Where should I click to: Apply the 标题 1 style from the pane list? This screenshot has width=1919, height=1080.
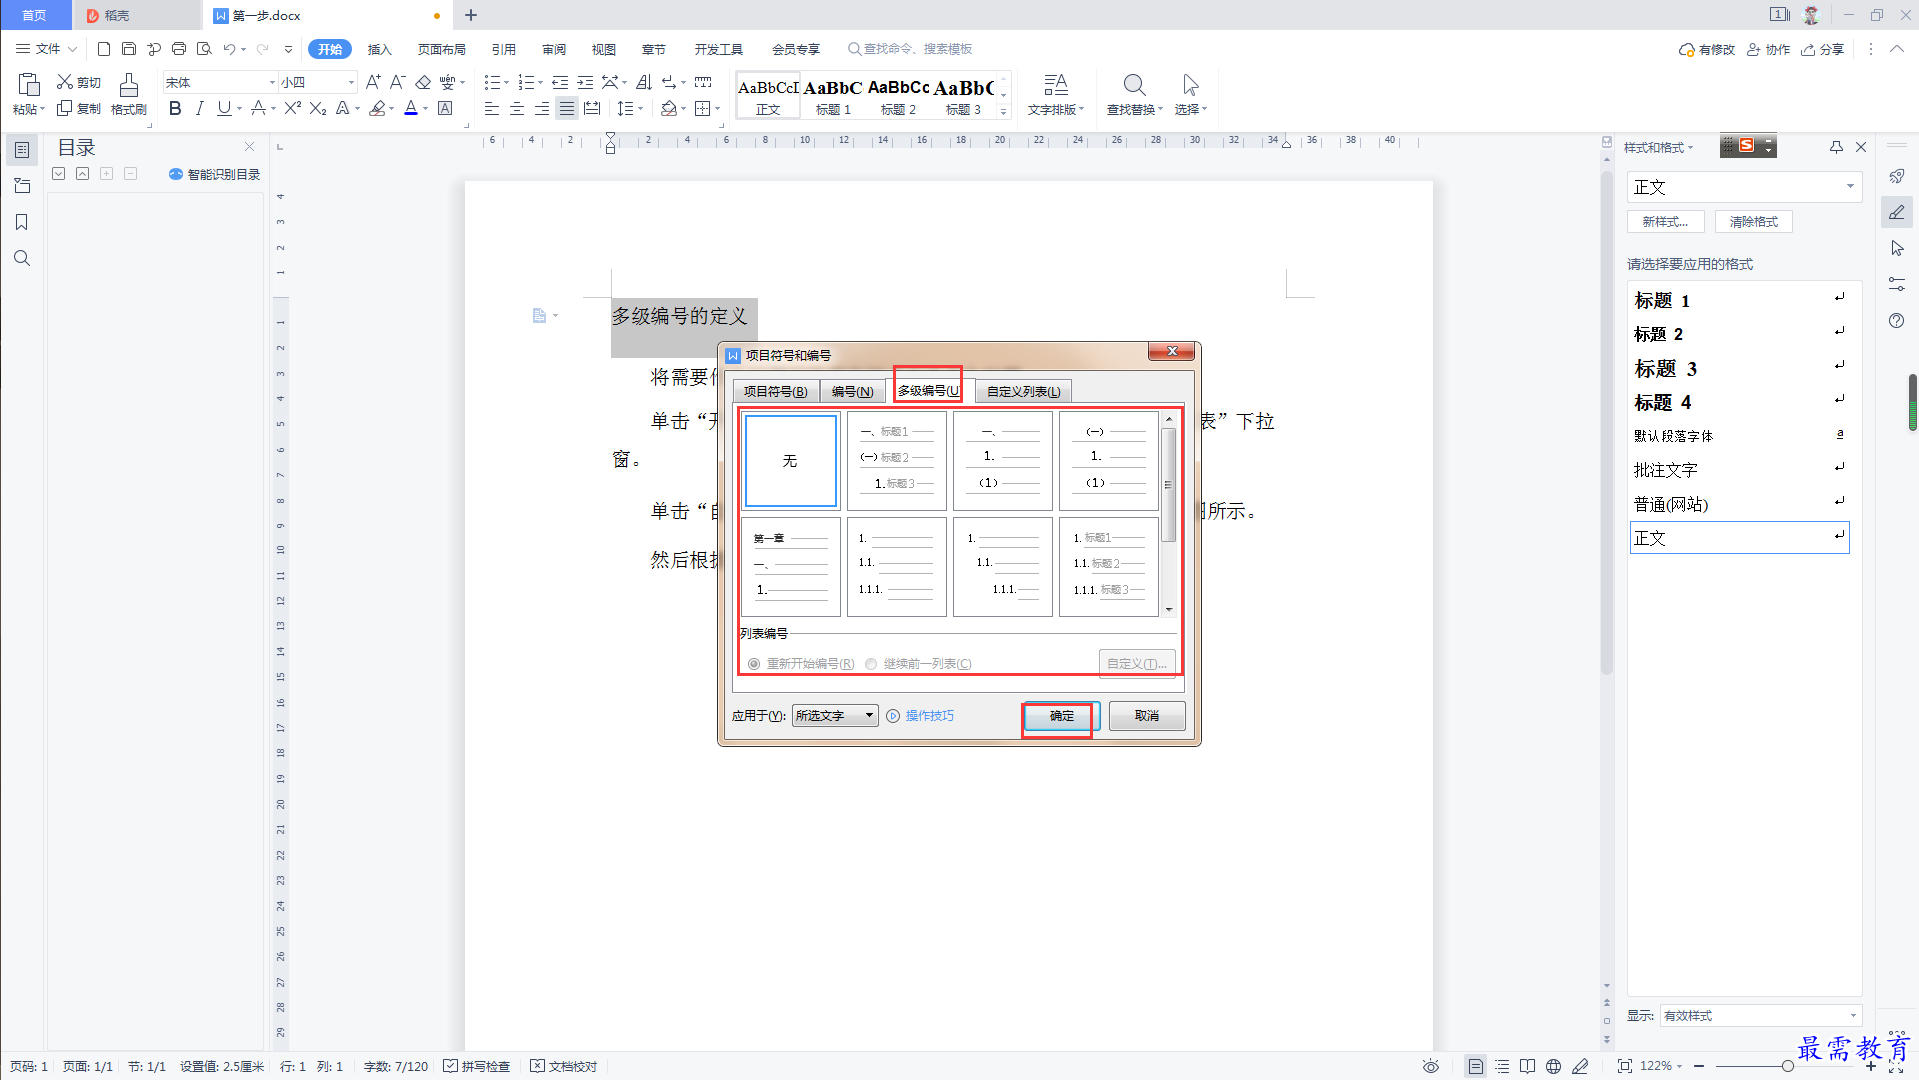point(1739,300)
